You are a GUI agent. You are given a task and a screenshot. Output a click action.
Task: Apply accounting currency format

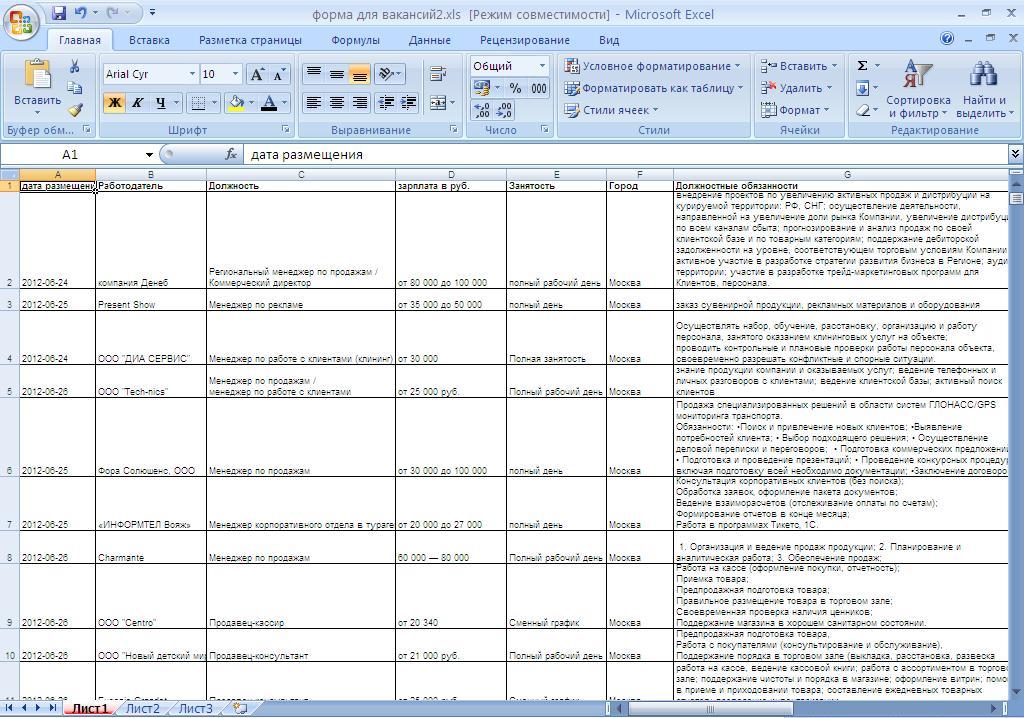click(482, 88)
